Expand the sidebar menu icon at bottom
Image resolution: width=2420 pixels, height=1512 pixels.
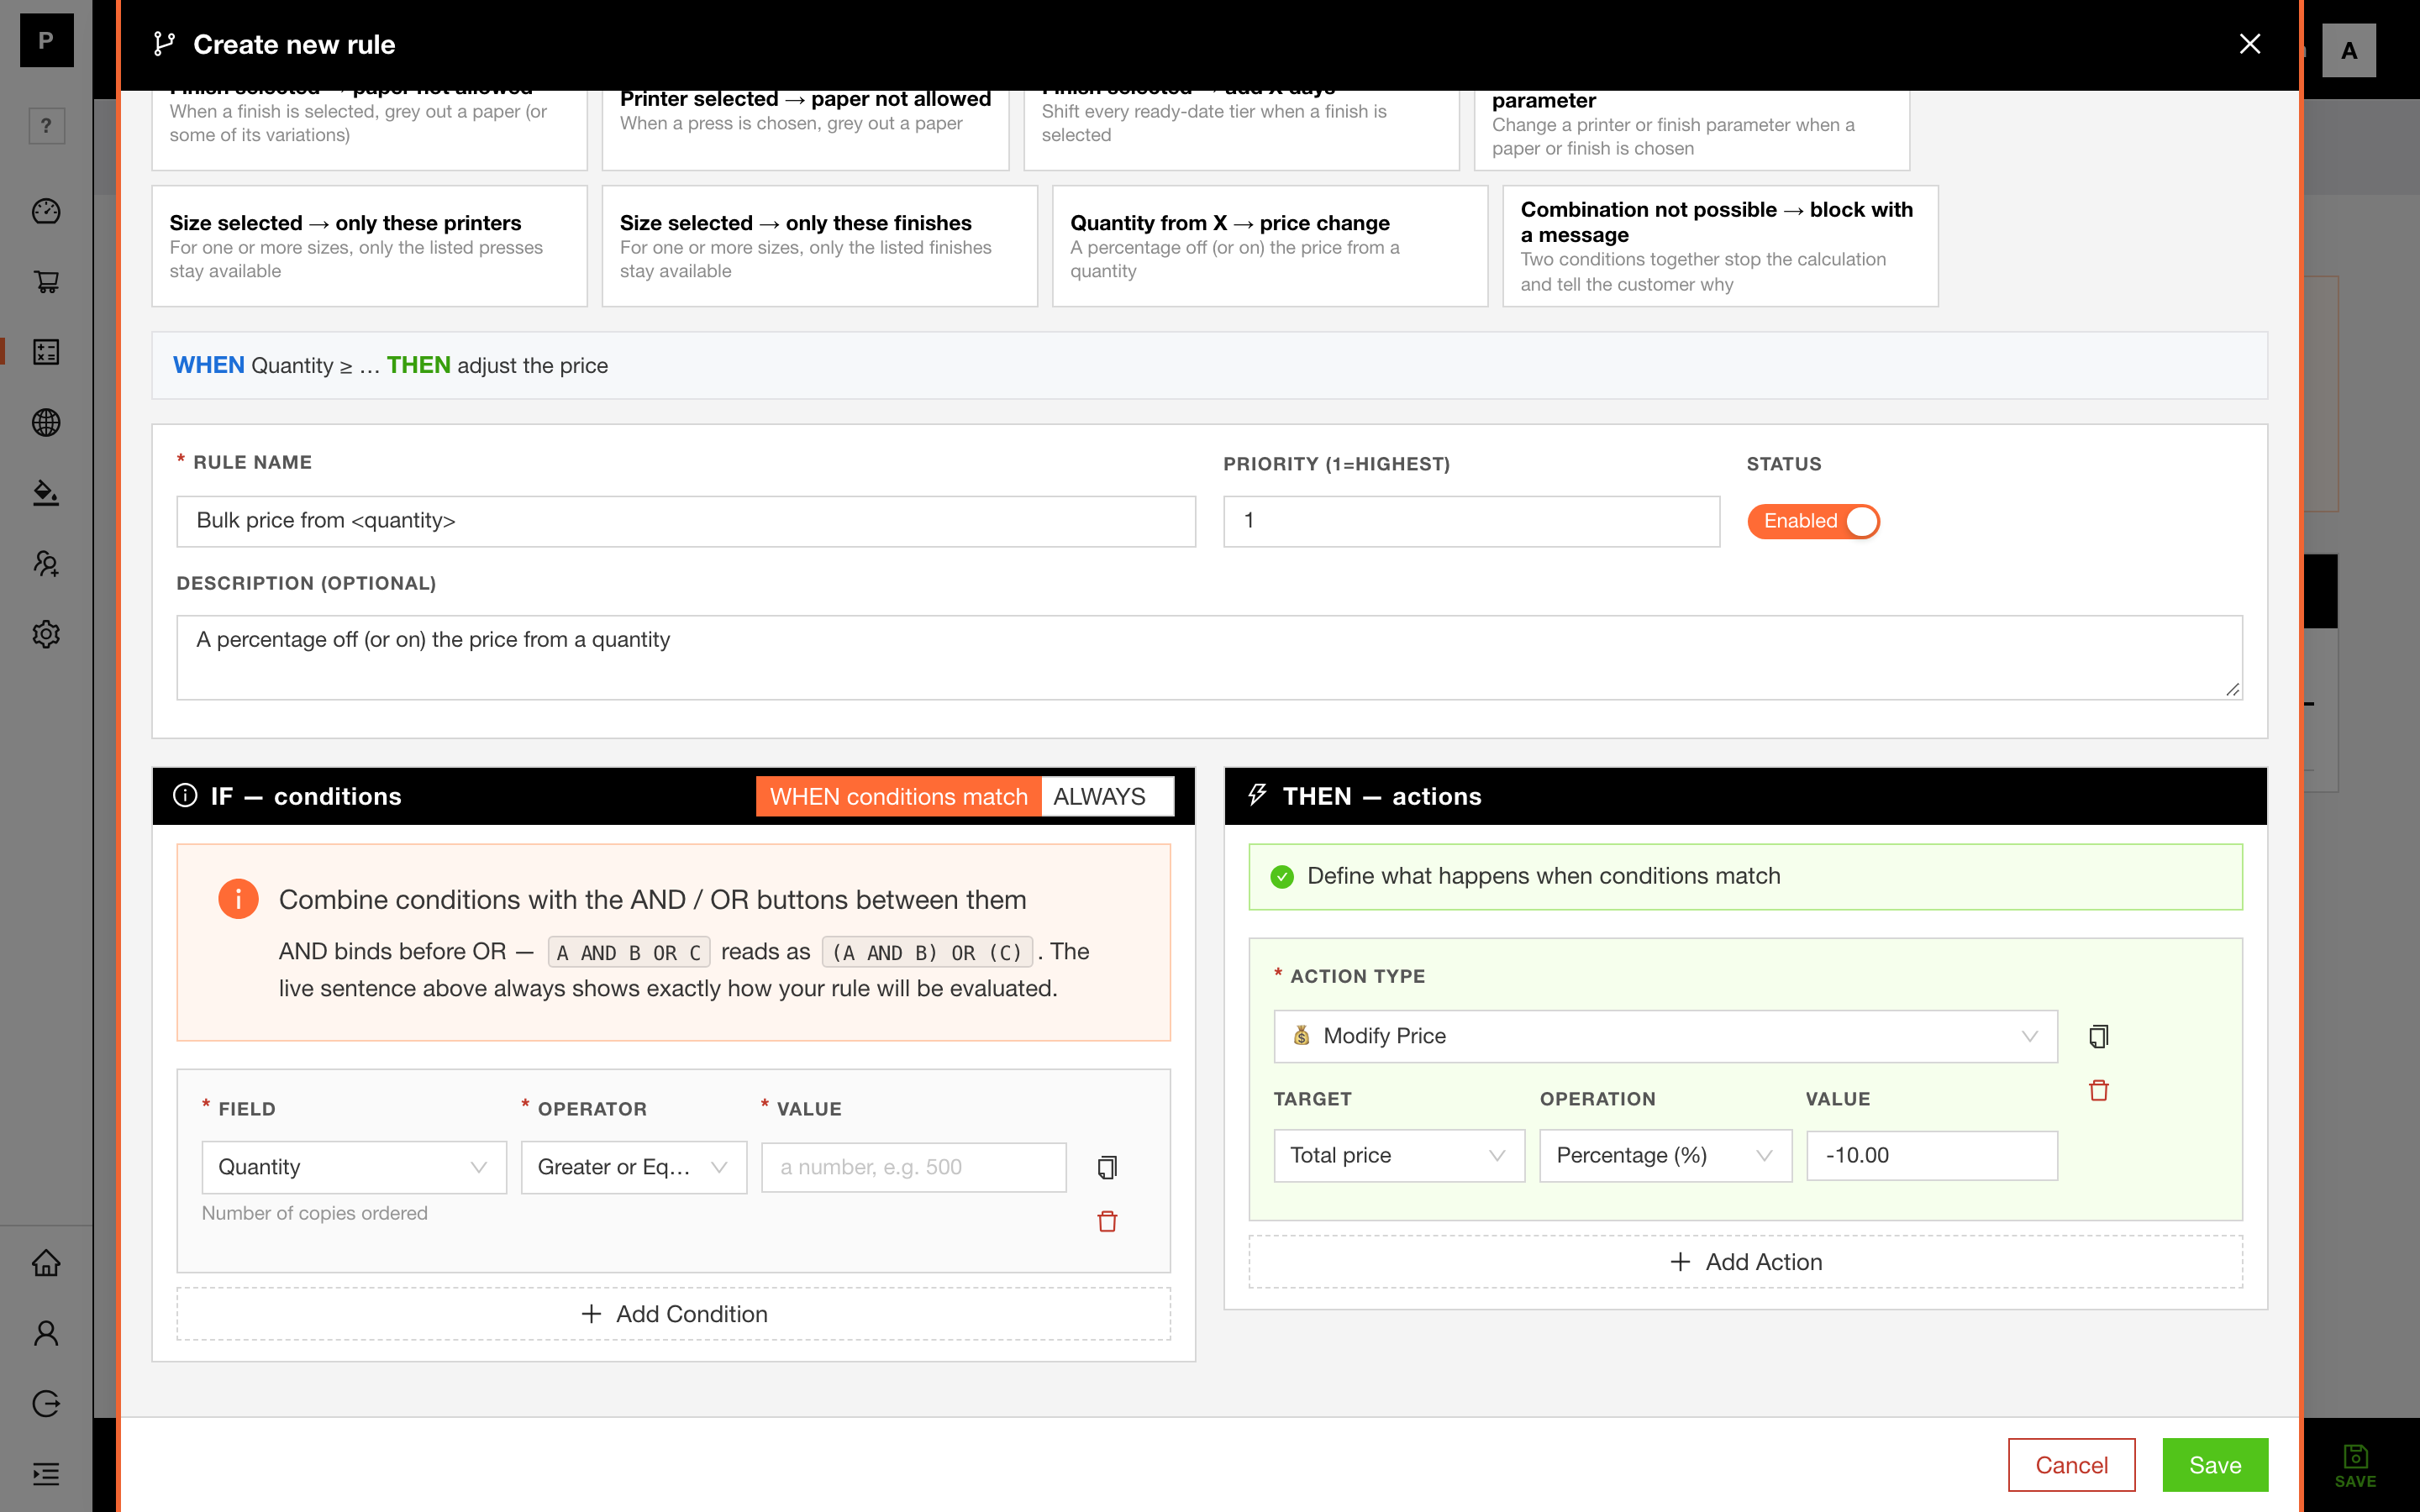(x=46, y=1474)
